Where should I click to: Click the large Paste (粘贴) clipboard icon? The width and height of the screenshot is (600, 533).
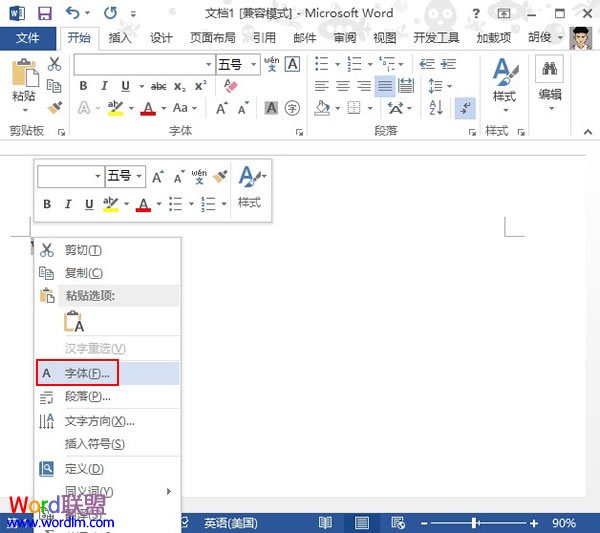[x=23, y=80]
